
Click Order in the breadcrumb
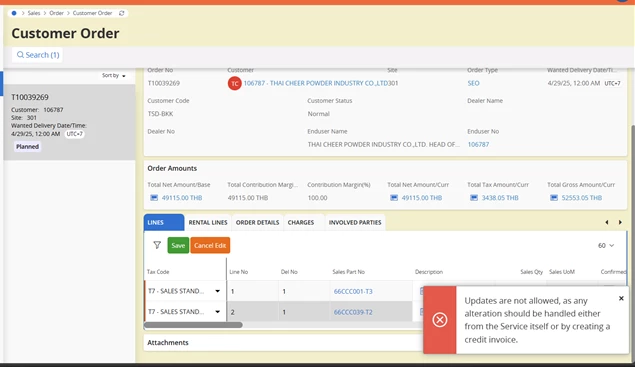point(57,13)
